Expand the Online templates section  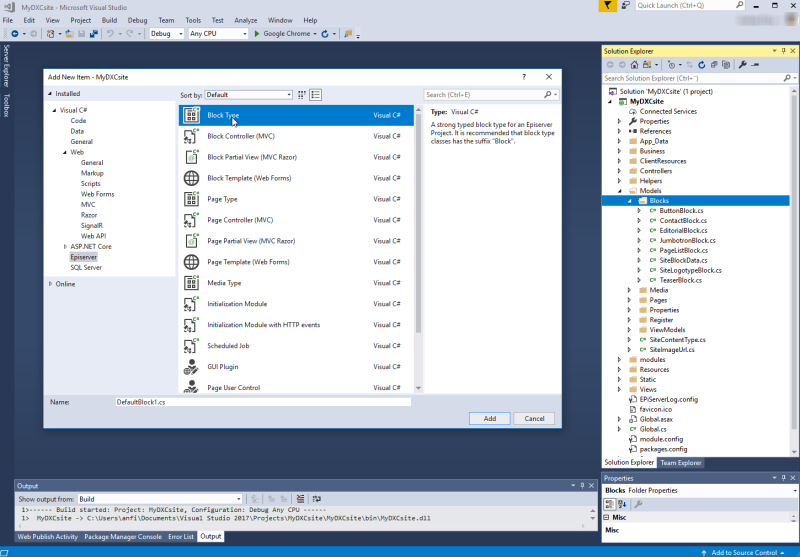click(x=51, y=284)
